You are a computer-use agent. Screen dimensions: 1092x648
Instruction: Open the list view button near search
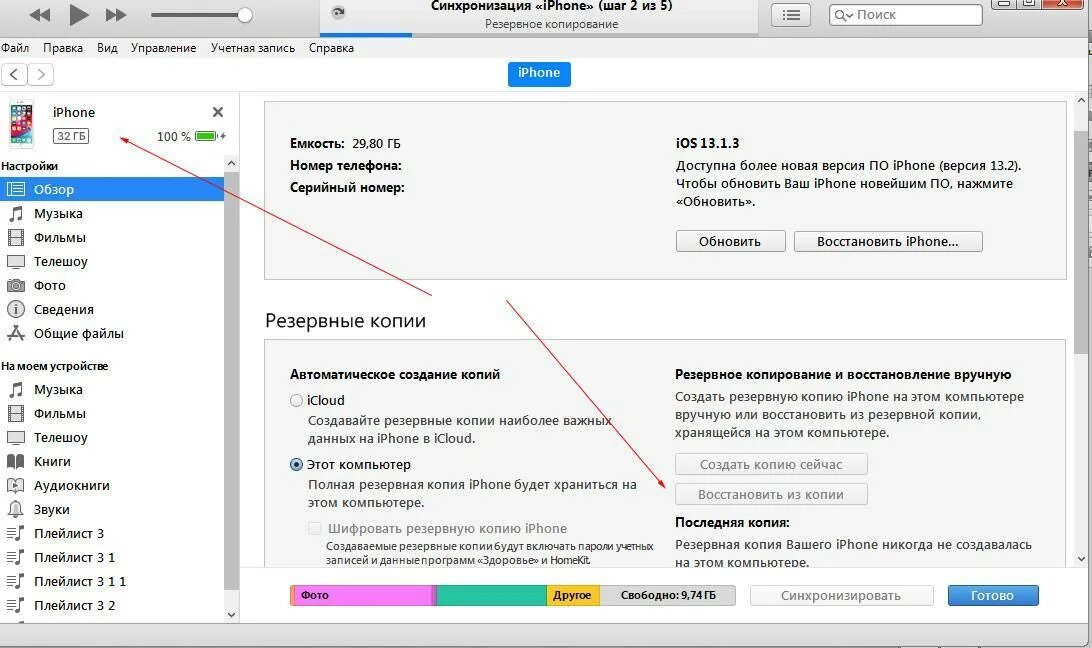790,15
